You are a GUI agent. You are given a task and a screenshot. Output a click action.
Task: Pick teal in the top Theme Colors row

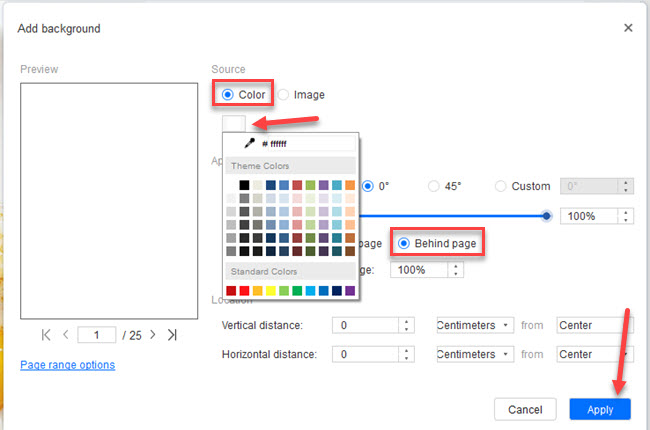point(337,185)
